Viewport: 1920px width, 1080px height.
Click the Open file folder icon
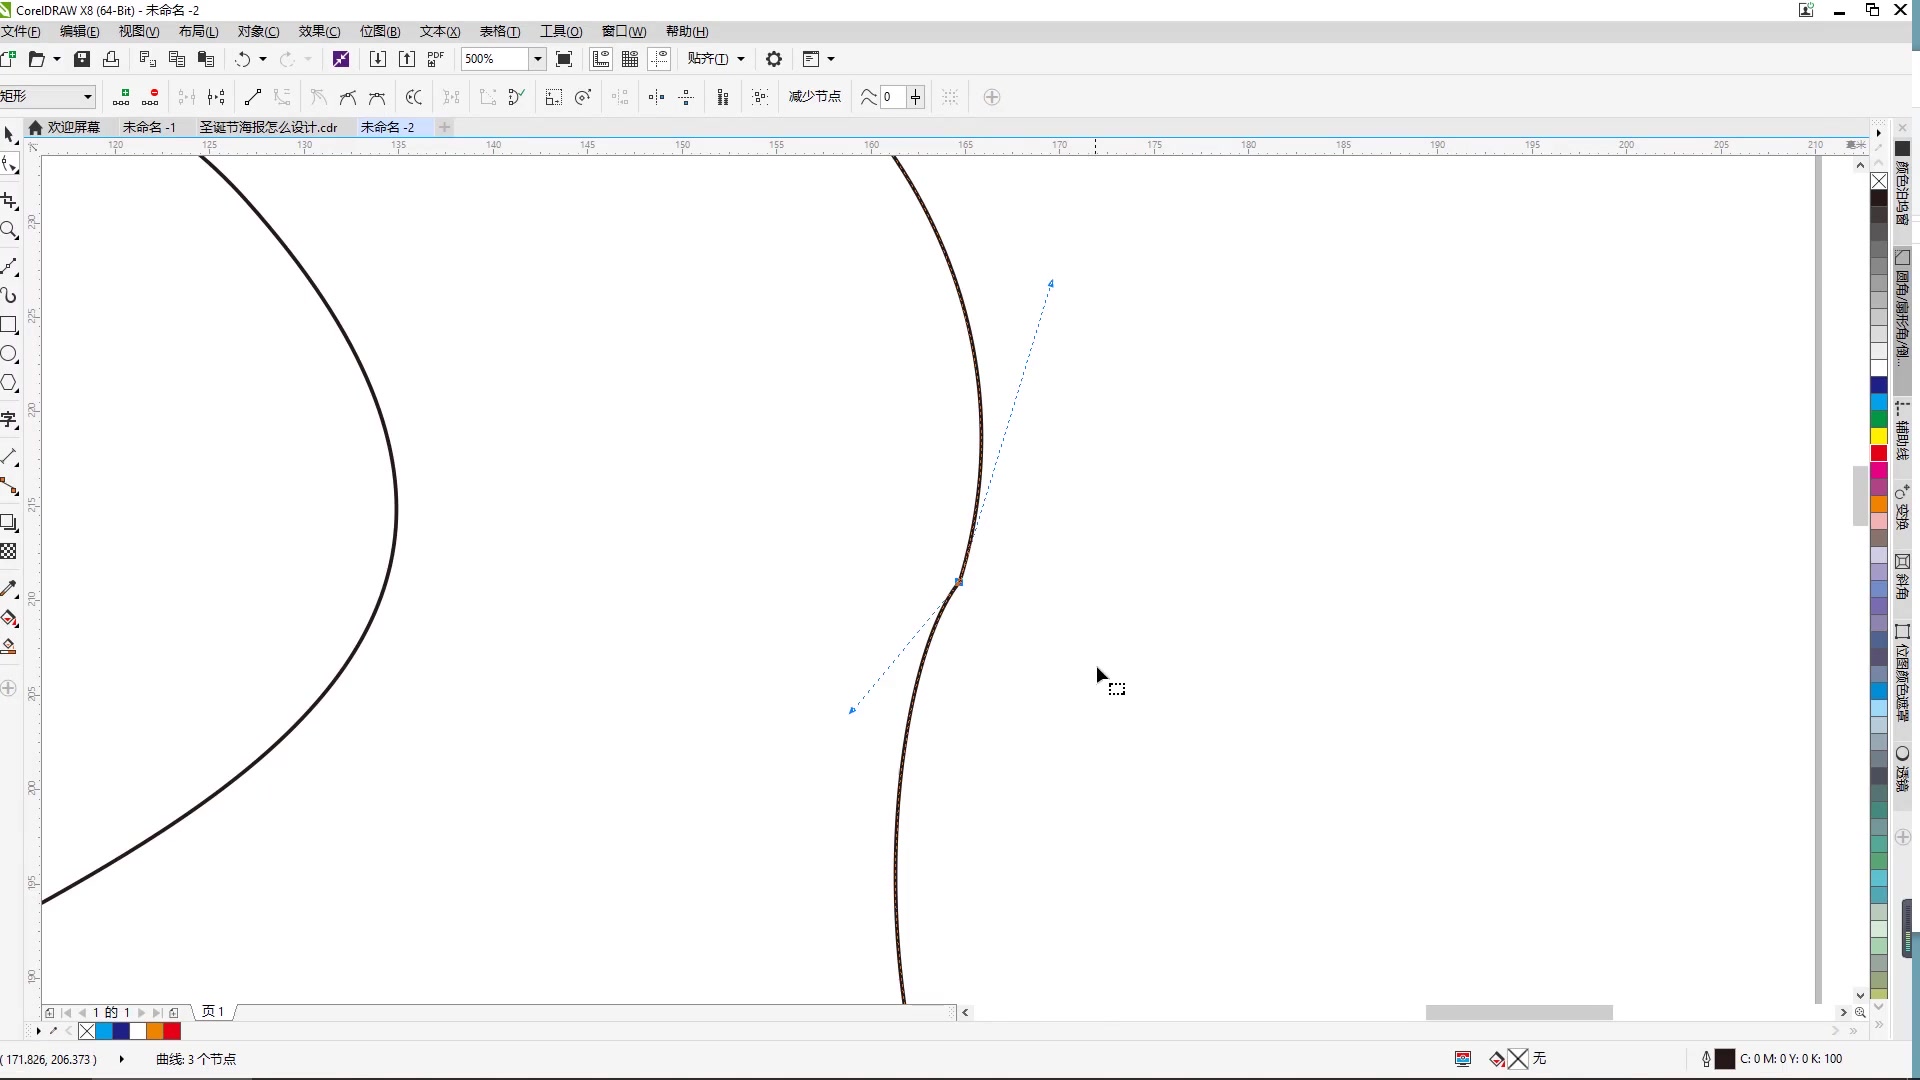(x=37, y=59)
